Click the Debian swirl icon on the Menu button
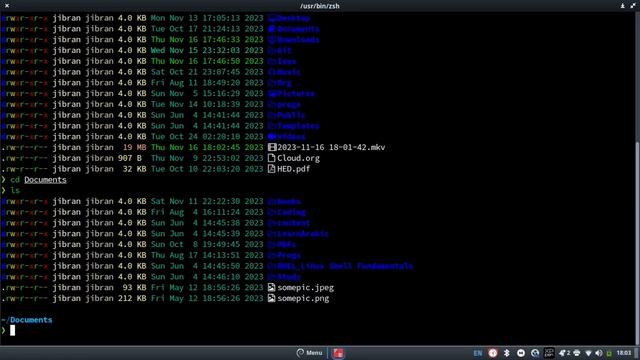 pyautogui.click(x=300, y=353)
